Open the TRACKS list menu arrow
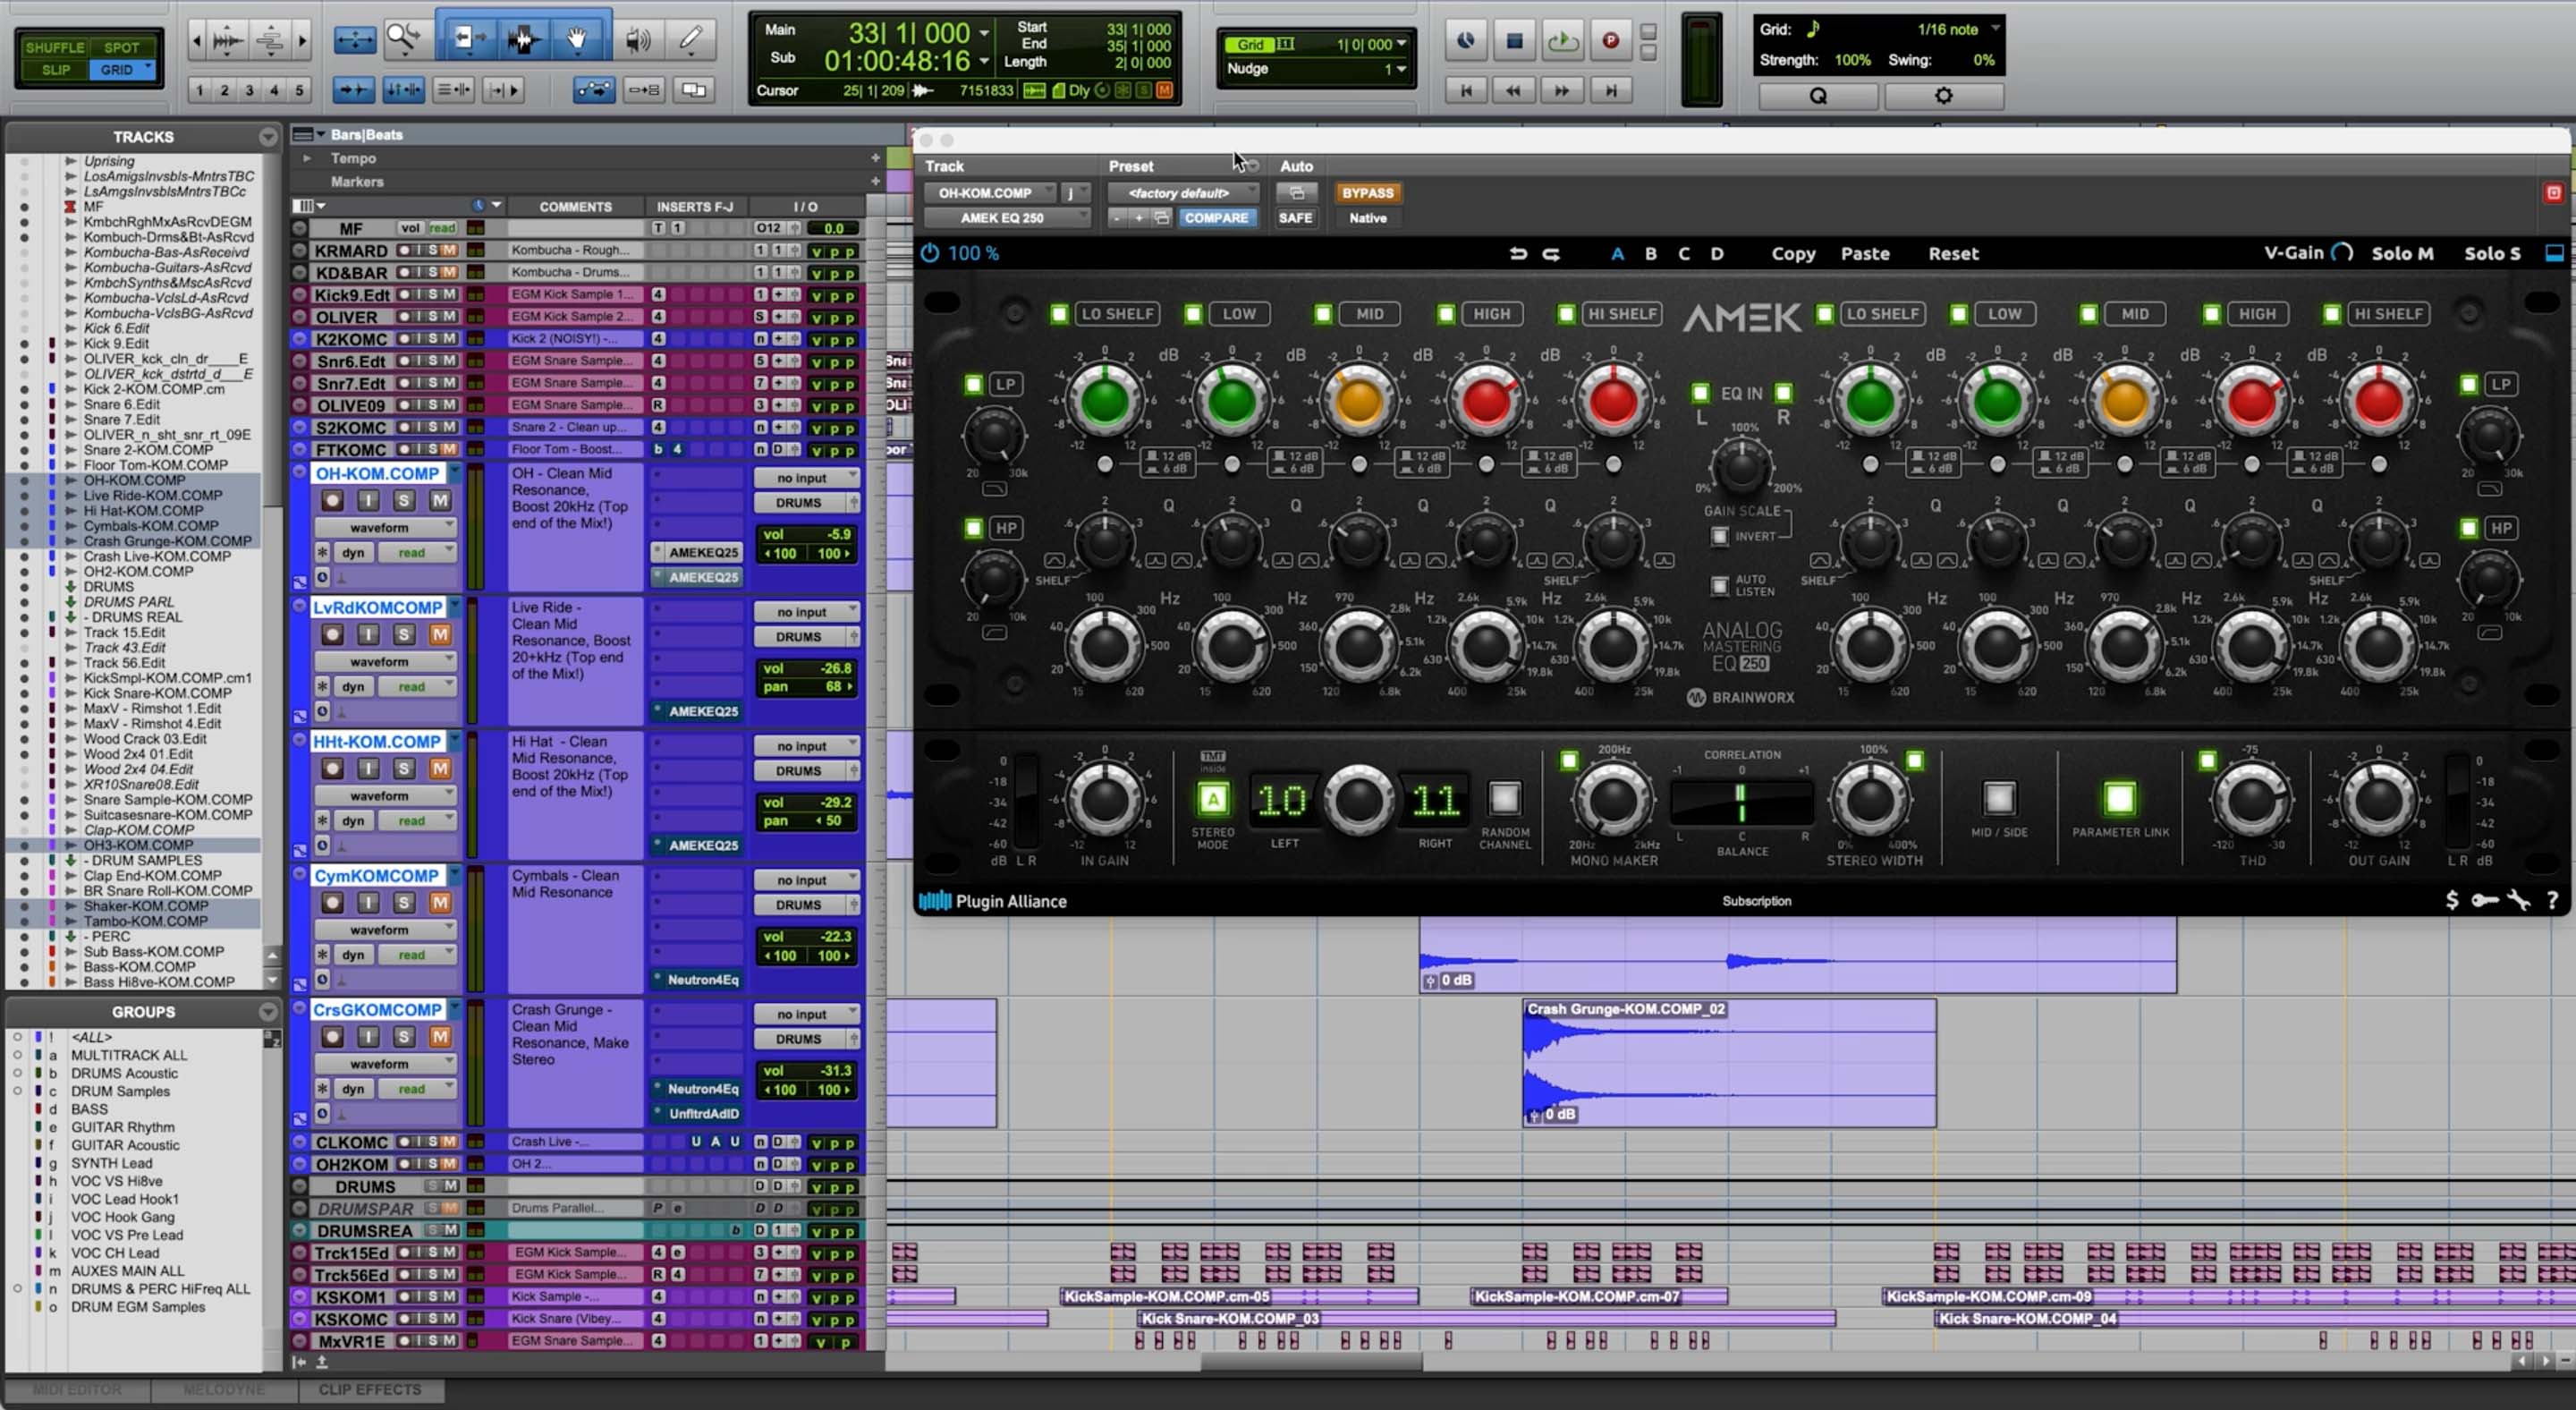Image resolution: width=2576 pixels, height=1410 pixels. [267, 137]
